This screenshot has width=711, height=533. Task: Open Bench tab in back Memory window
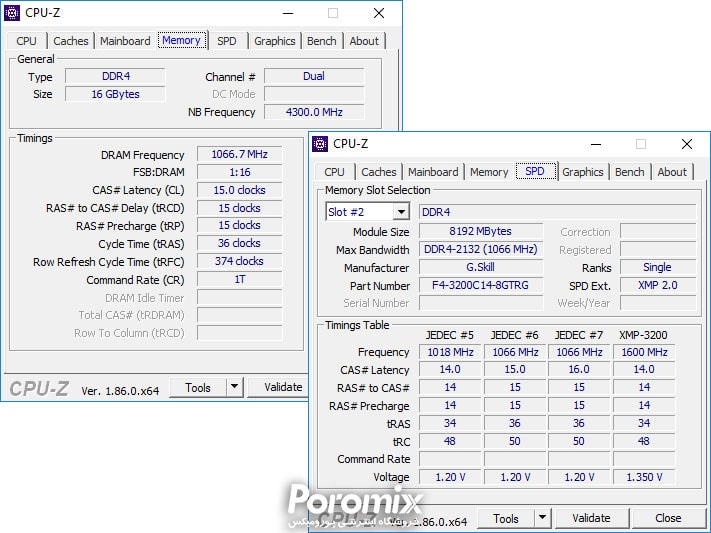[321, 41]
